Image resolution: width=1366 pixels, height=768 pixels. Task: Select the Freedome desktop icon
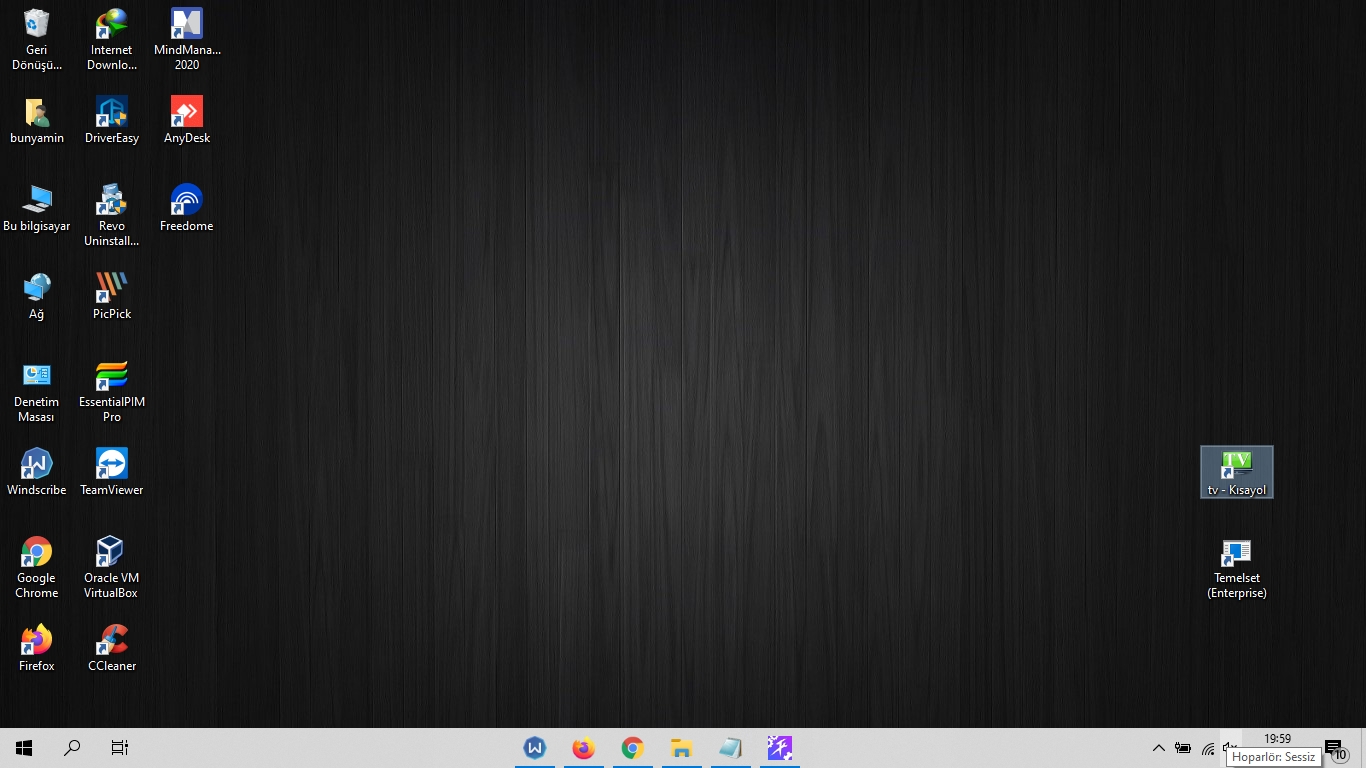click(187, 209)
